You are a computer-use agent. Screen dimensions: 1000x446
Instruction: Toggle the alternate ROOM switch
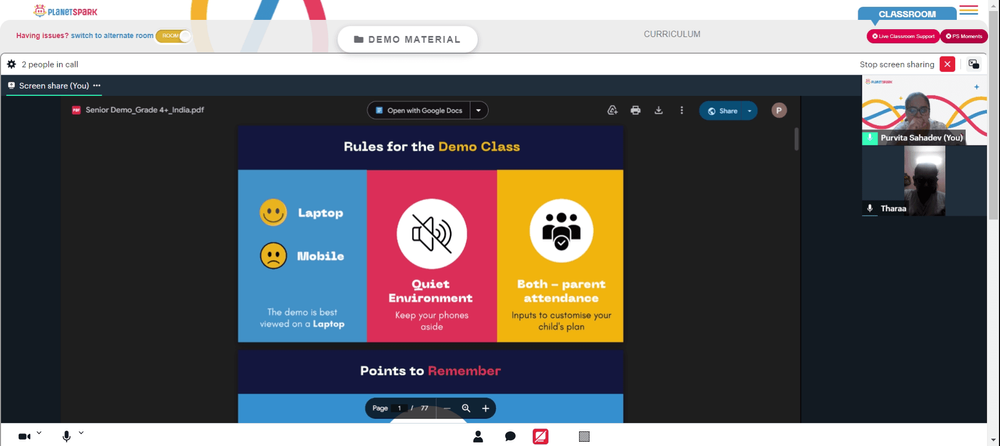(173, 36)
